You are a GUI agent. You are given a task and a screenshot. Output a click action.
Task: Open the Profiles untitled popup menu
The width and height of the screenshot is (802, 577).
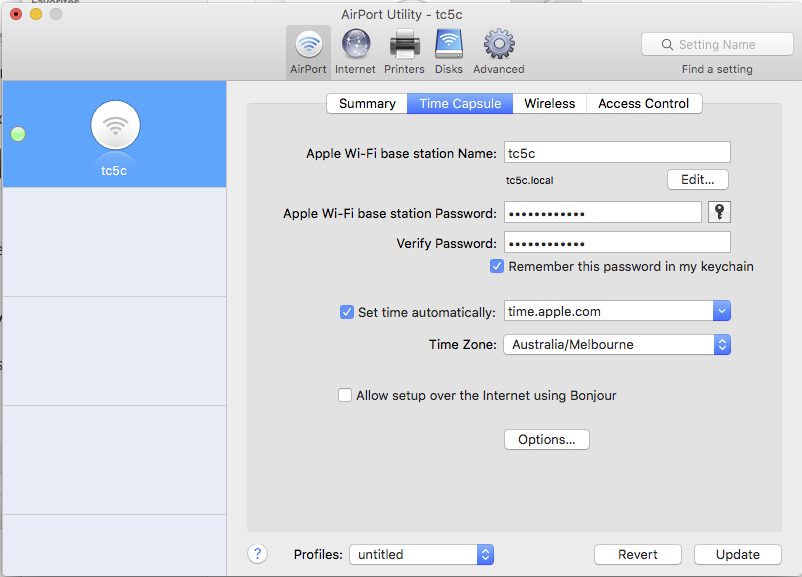click(x=421, y=554)
